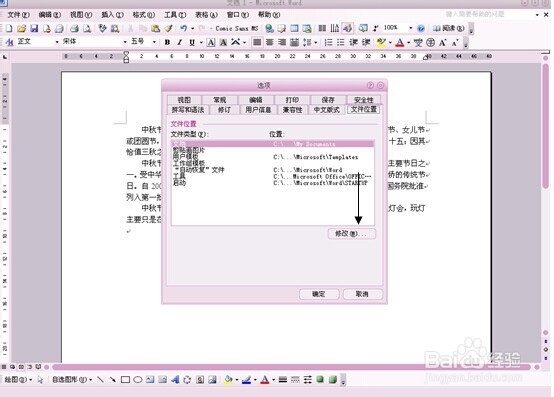
Task: Run the spelling and grammar check
Action: pos(102,28)
